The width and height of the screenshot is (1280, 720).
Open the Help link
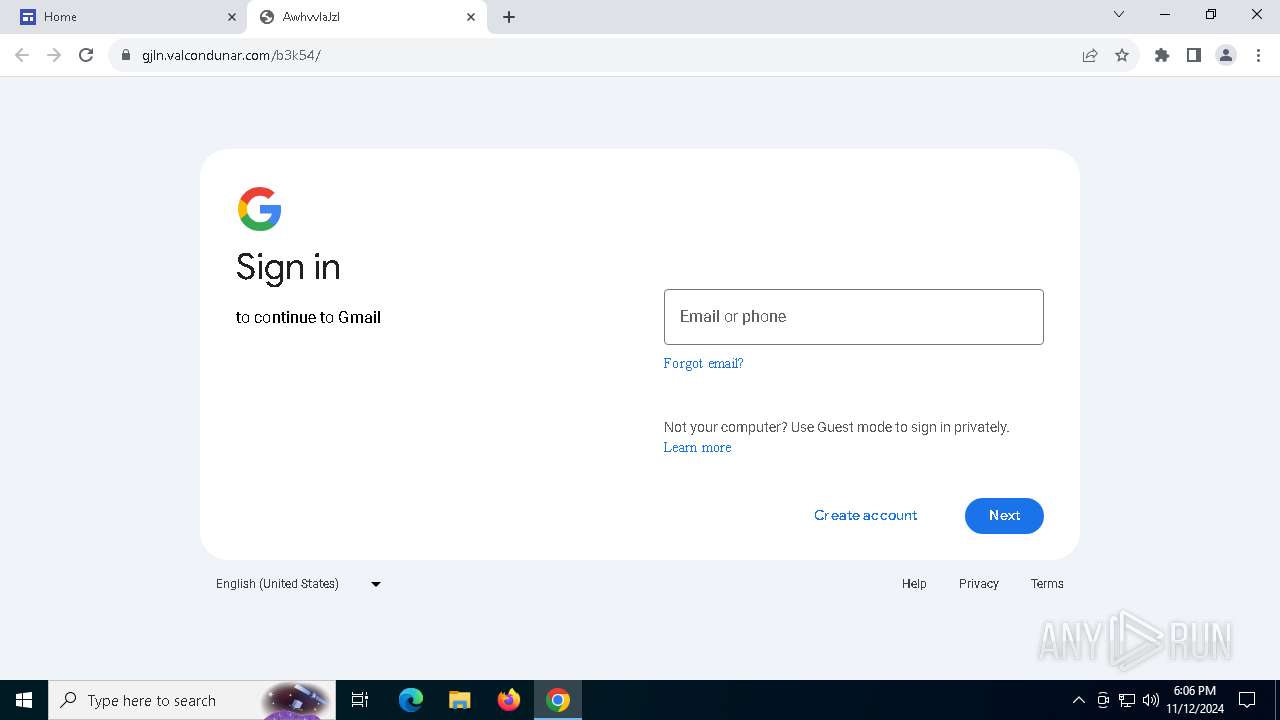(914, 584)
